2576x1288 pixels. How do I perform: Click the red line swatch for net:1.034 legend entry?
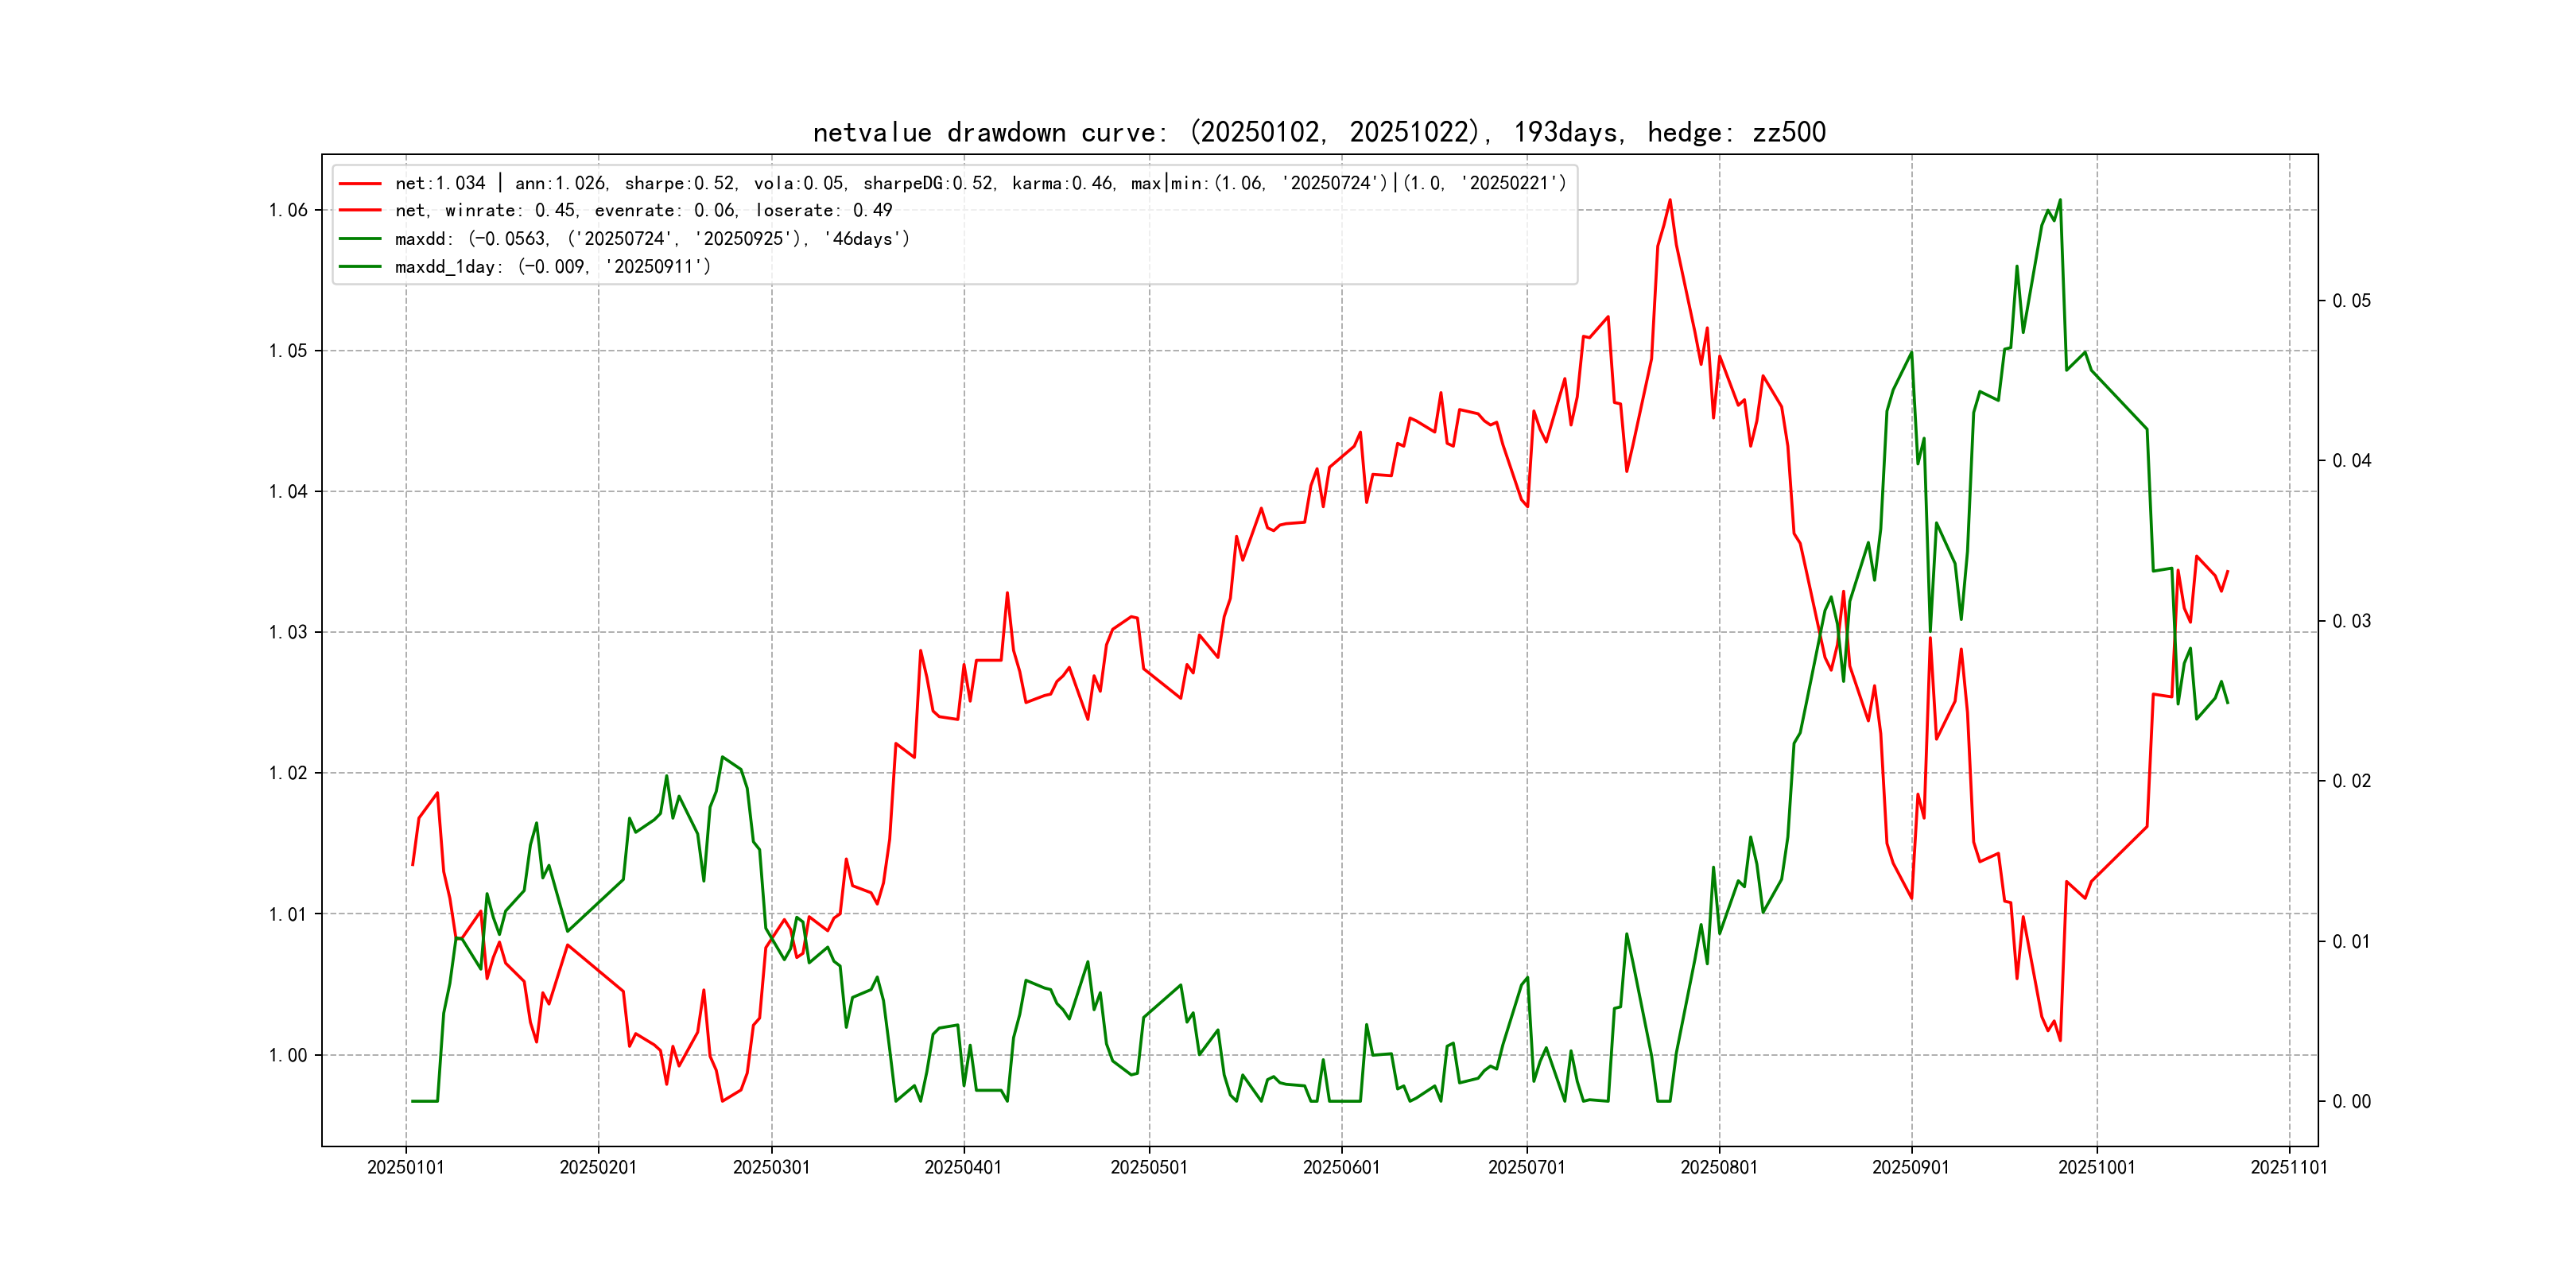tap(360, 184)
